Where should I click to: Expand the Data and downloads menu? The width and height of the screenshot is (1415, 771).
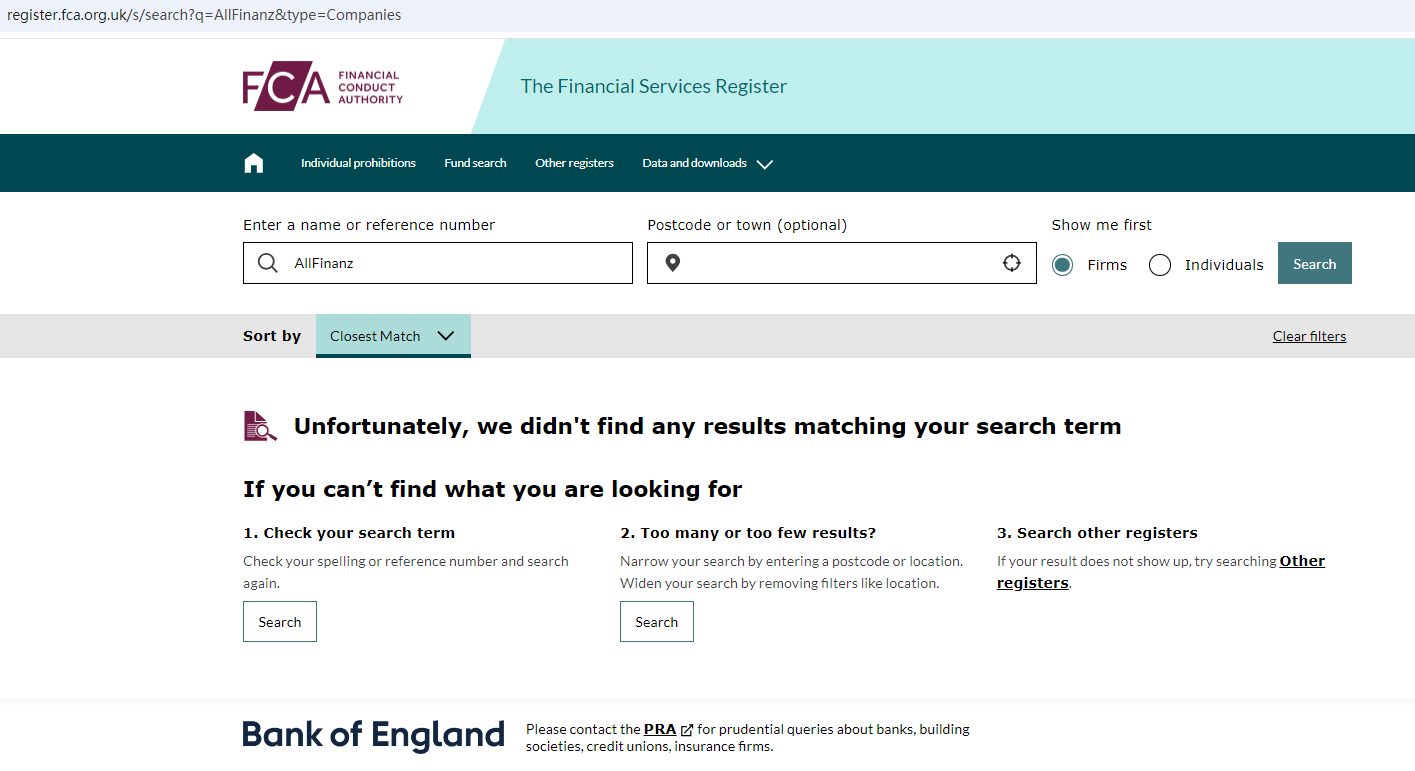tap(707, 163)
